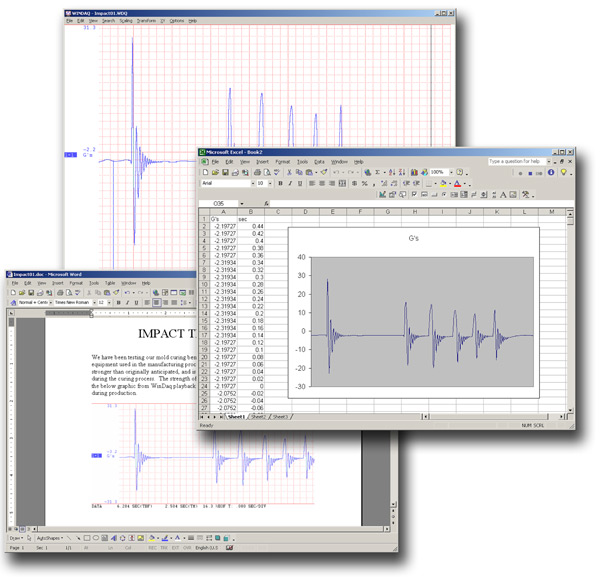Toggle Italic in Excel formatting toolbar
This screenshot has height=581, width=600.
click(x=290, y=183)
